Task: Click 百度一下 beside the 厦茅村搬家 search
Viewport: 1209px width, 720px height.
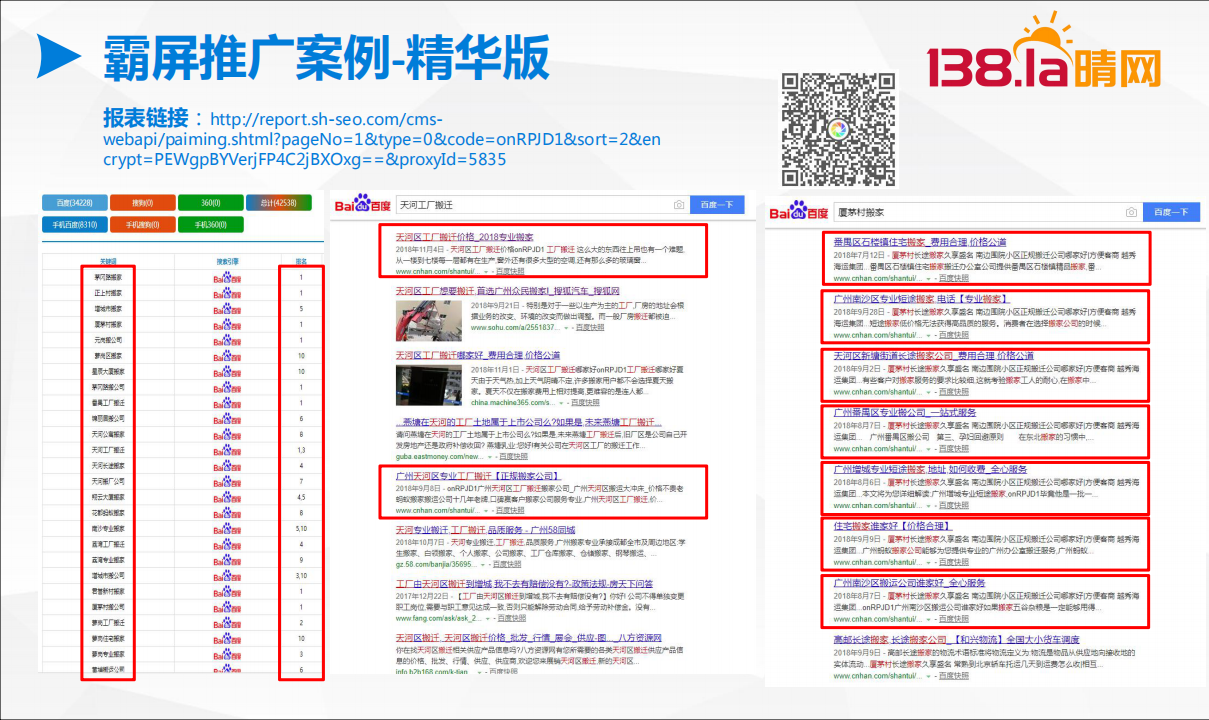Action: click(1171, 213)
